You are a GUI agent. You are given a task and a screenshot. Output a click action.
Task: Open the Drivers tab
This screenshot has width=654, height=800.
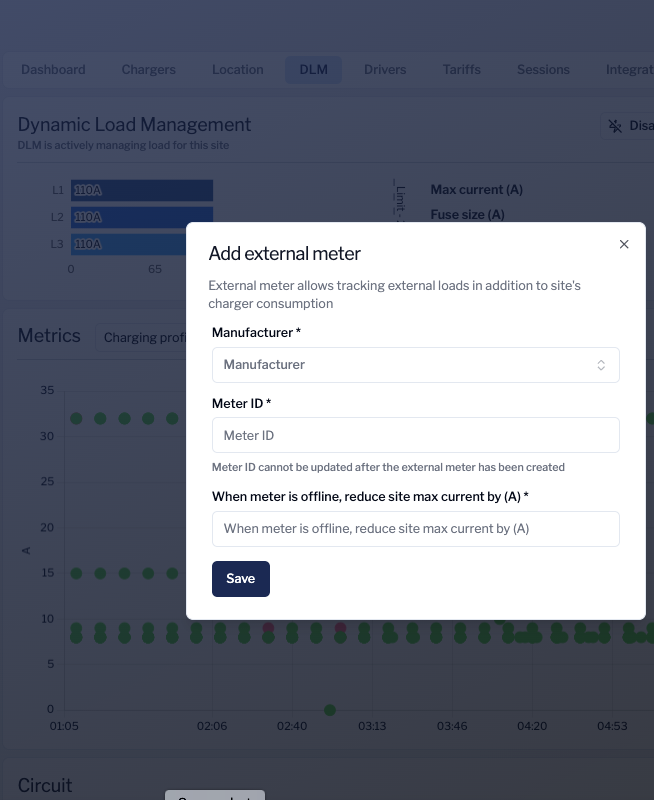tap(385, 70)
